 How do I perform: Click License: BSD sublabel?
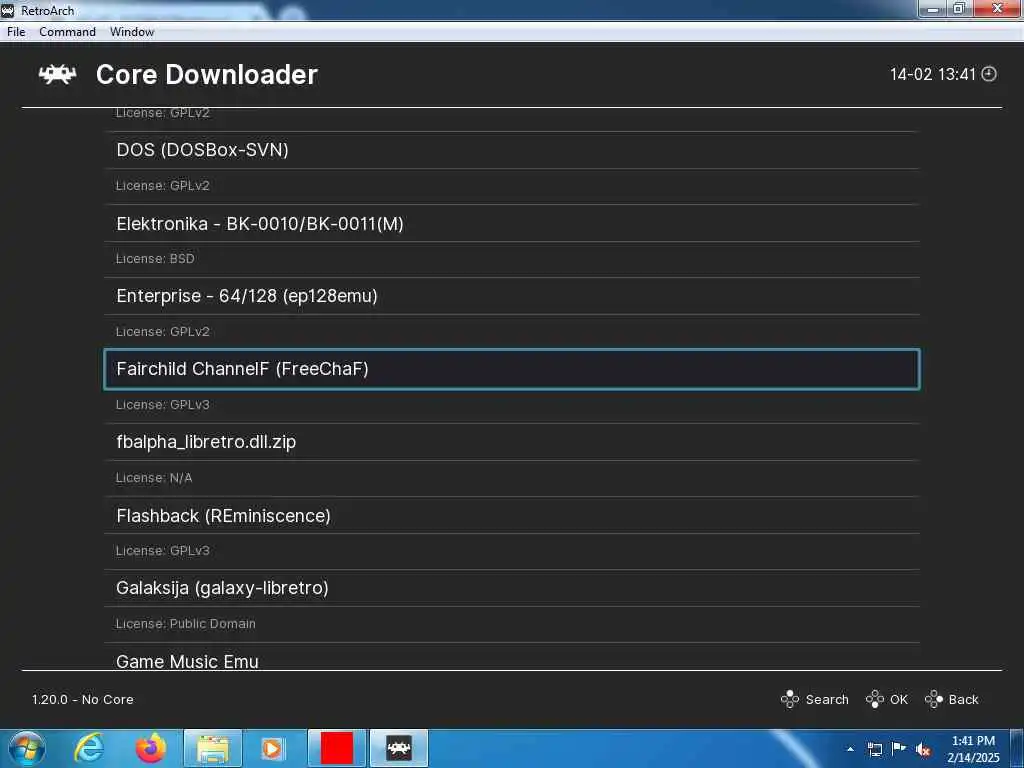point(155,259)
